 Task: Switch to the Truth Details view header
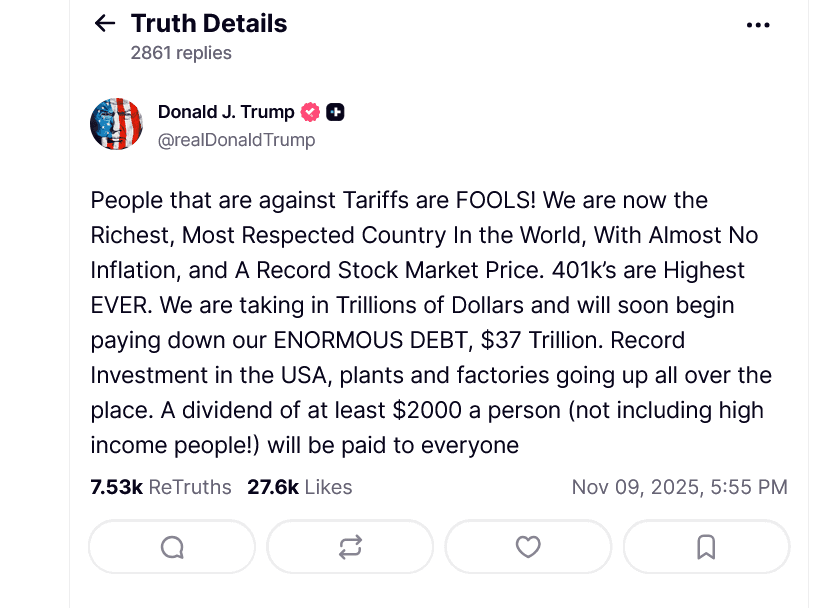click(208, 23)
